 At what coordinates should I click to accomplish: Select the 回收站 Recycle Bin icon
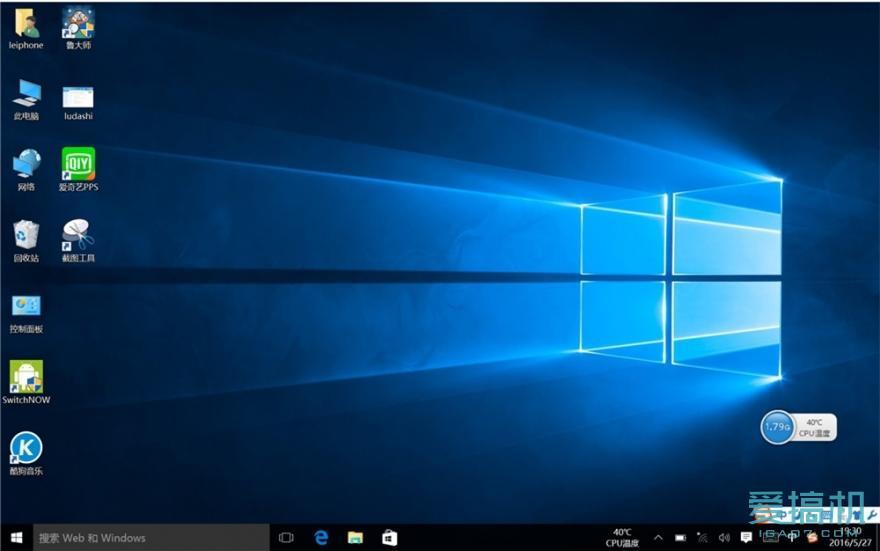click(26, 241)
